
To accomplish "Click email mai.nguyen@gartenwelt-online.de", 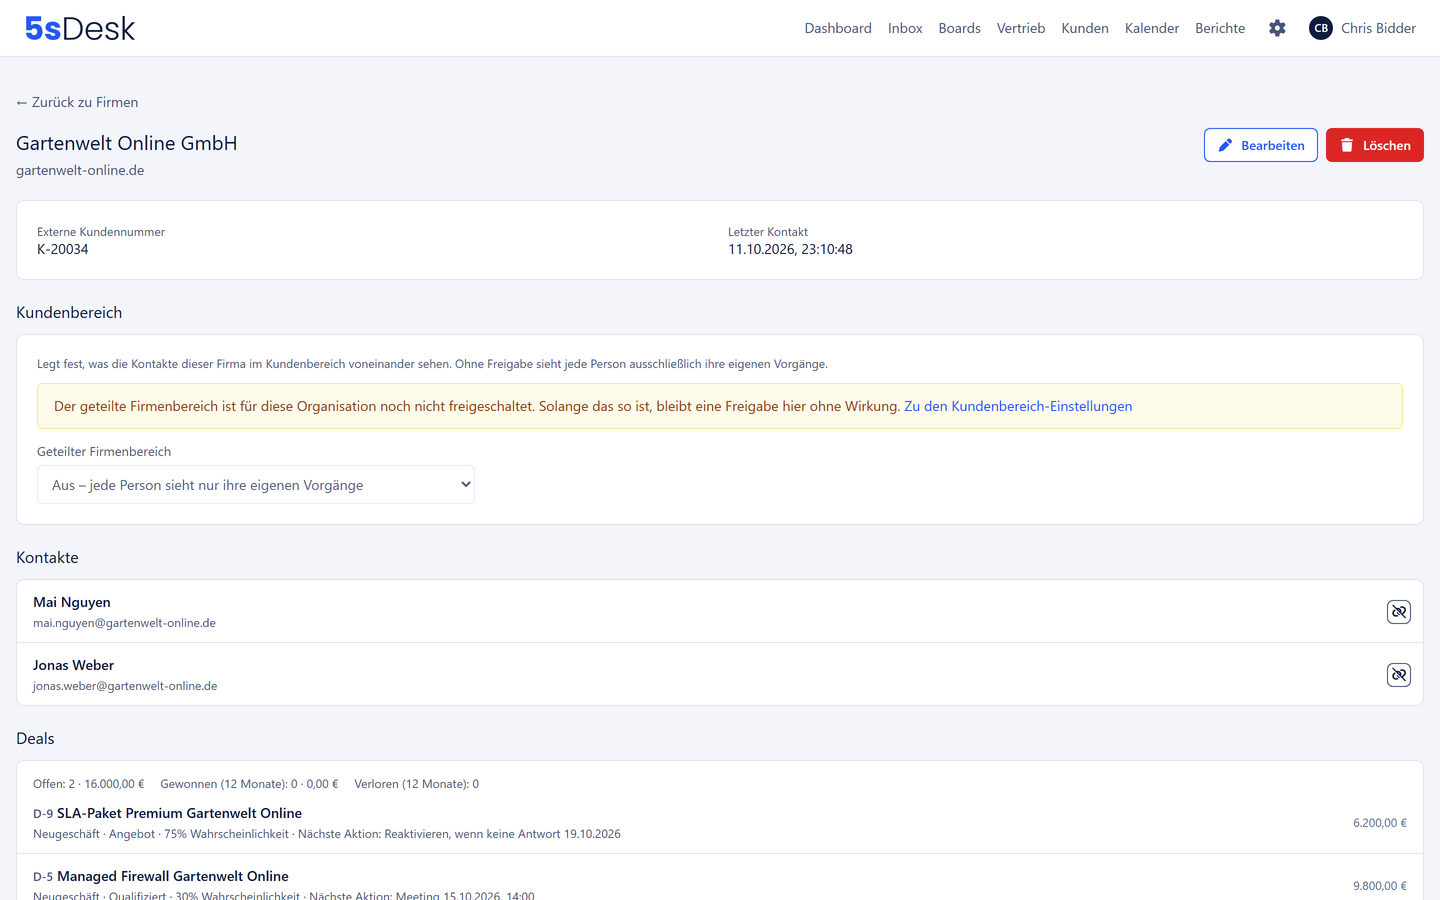I will click(x=124, y=623).
